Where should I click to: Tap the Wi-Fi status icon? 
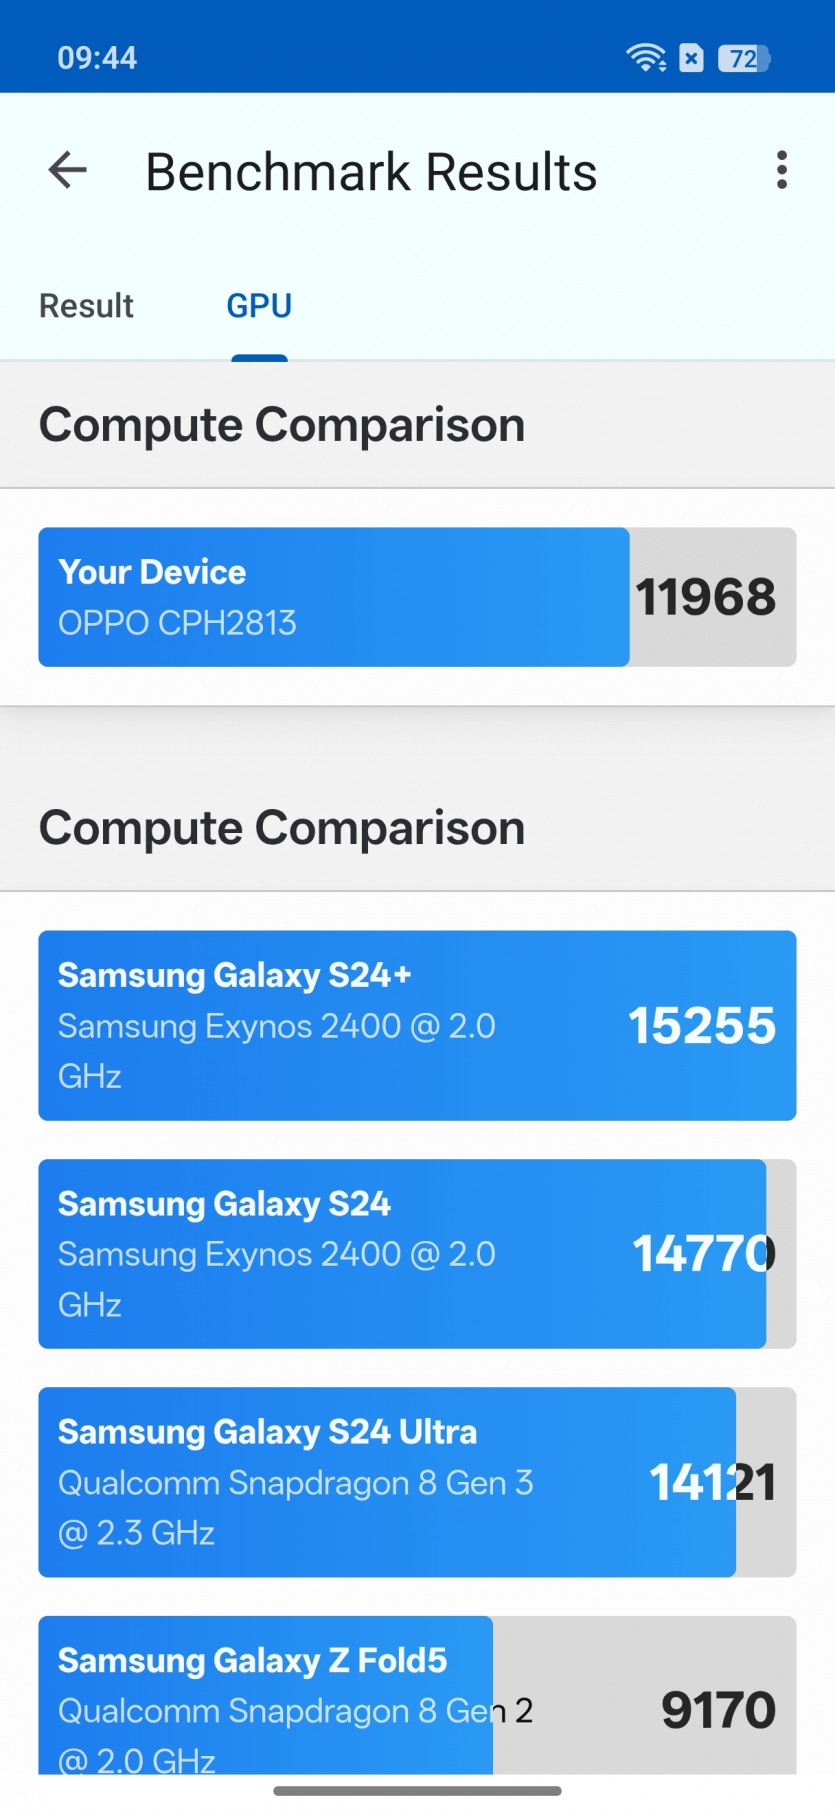646,58
